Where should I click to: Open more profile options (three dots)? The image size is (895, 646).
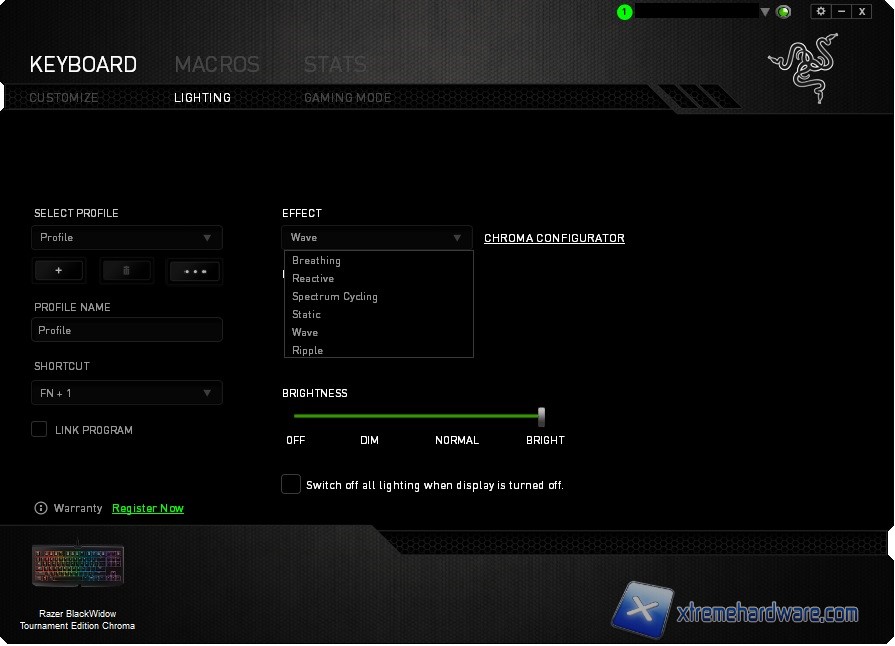coord(194,271)
